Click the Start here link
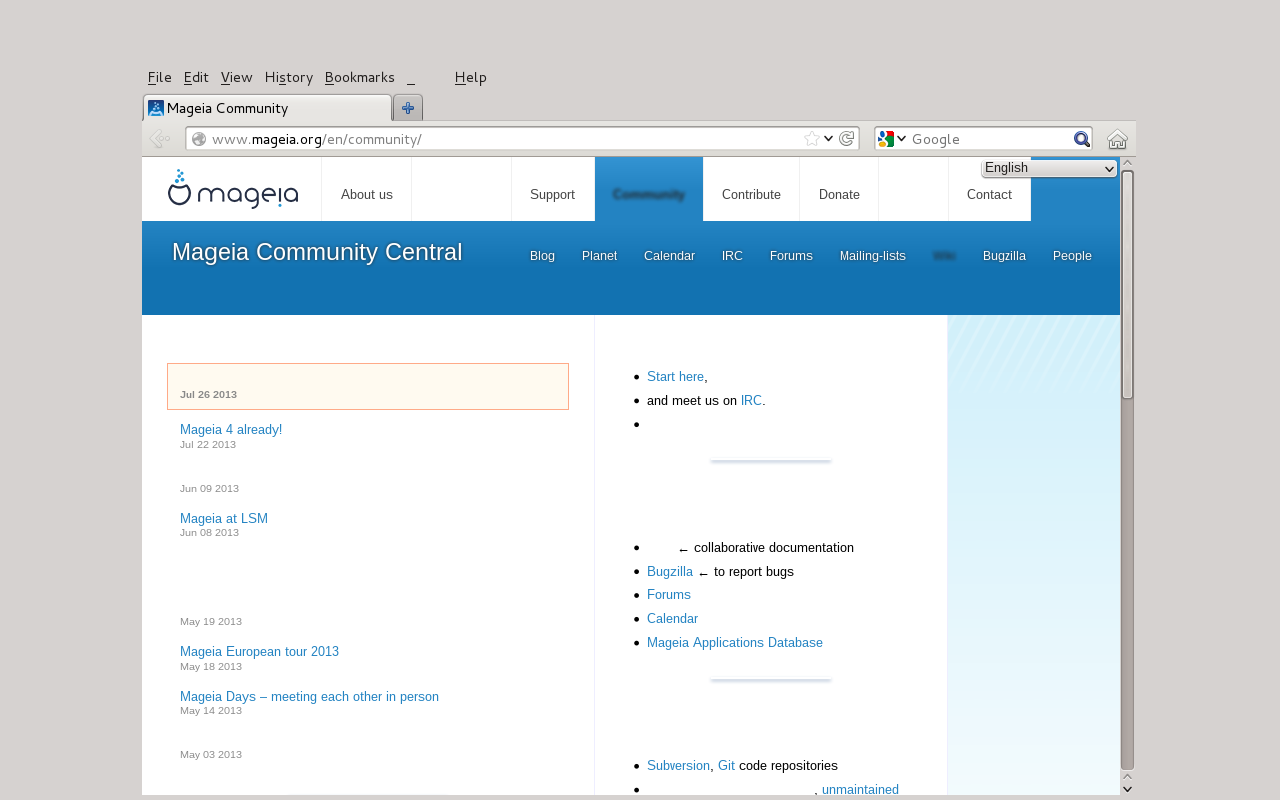The width and height of the screenshot is (1280, 800). click(675, 377)
